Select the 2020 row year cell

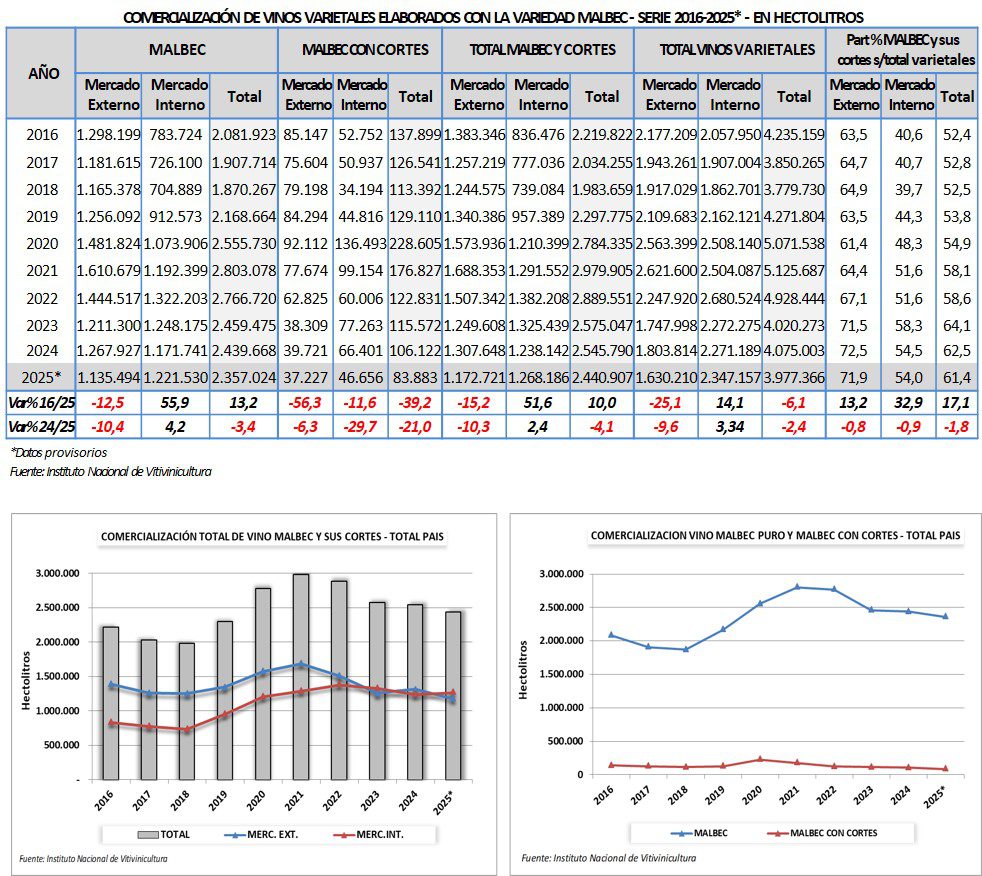[x=42, y=241]
